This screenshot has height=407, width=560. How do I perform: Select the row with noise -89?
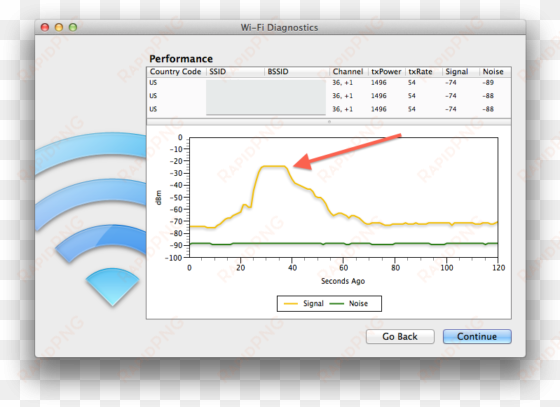tap(329, 82)
